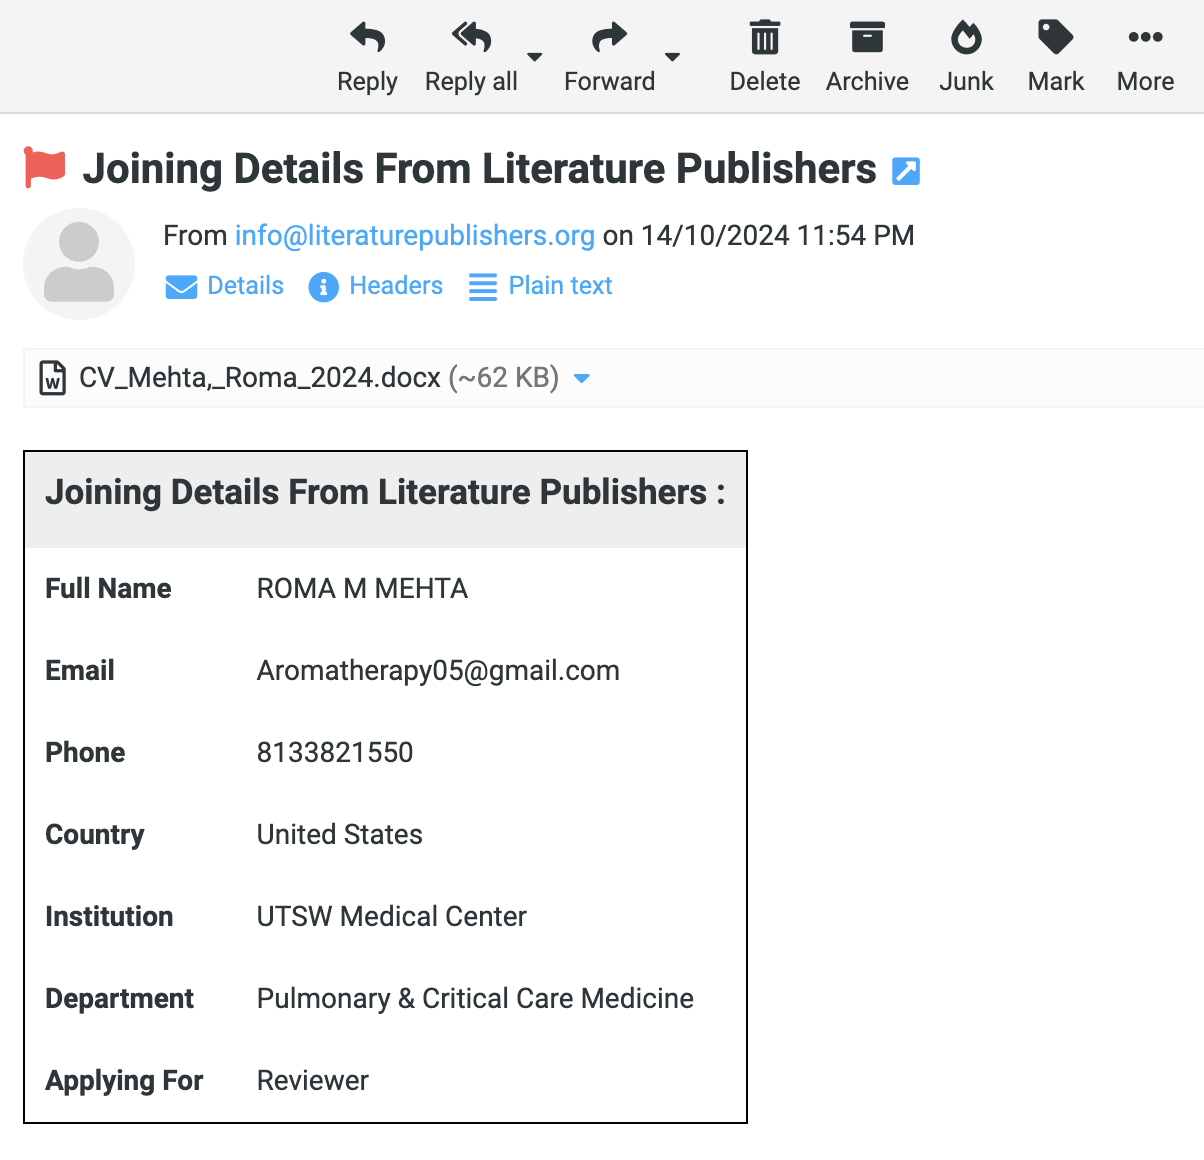The width and height of the screenshot is (1204, 1160).
Task: Switch to Plain text view
Action: pyautogui.click(x=541, y=286)
